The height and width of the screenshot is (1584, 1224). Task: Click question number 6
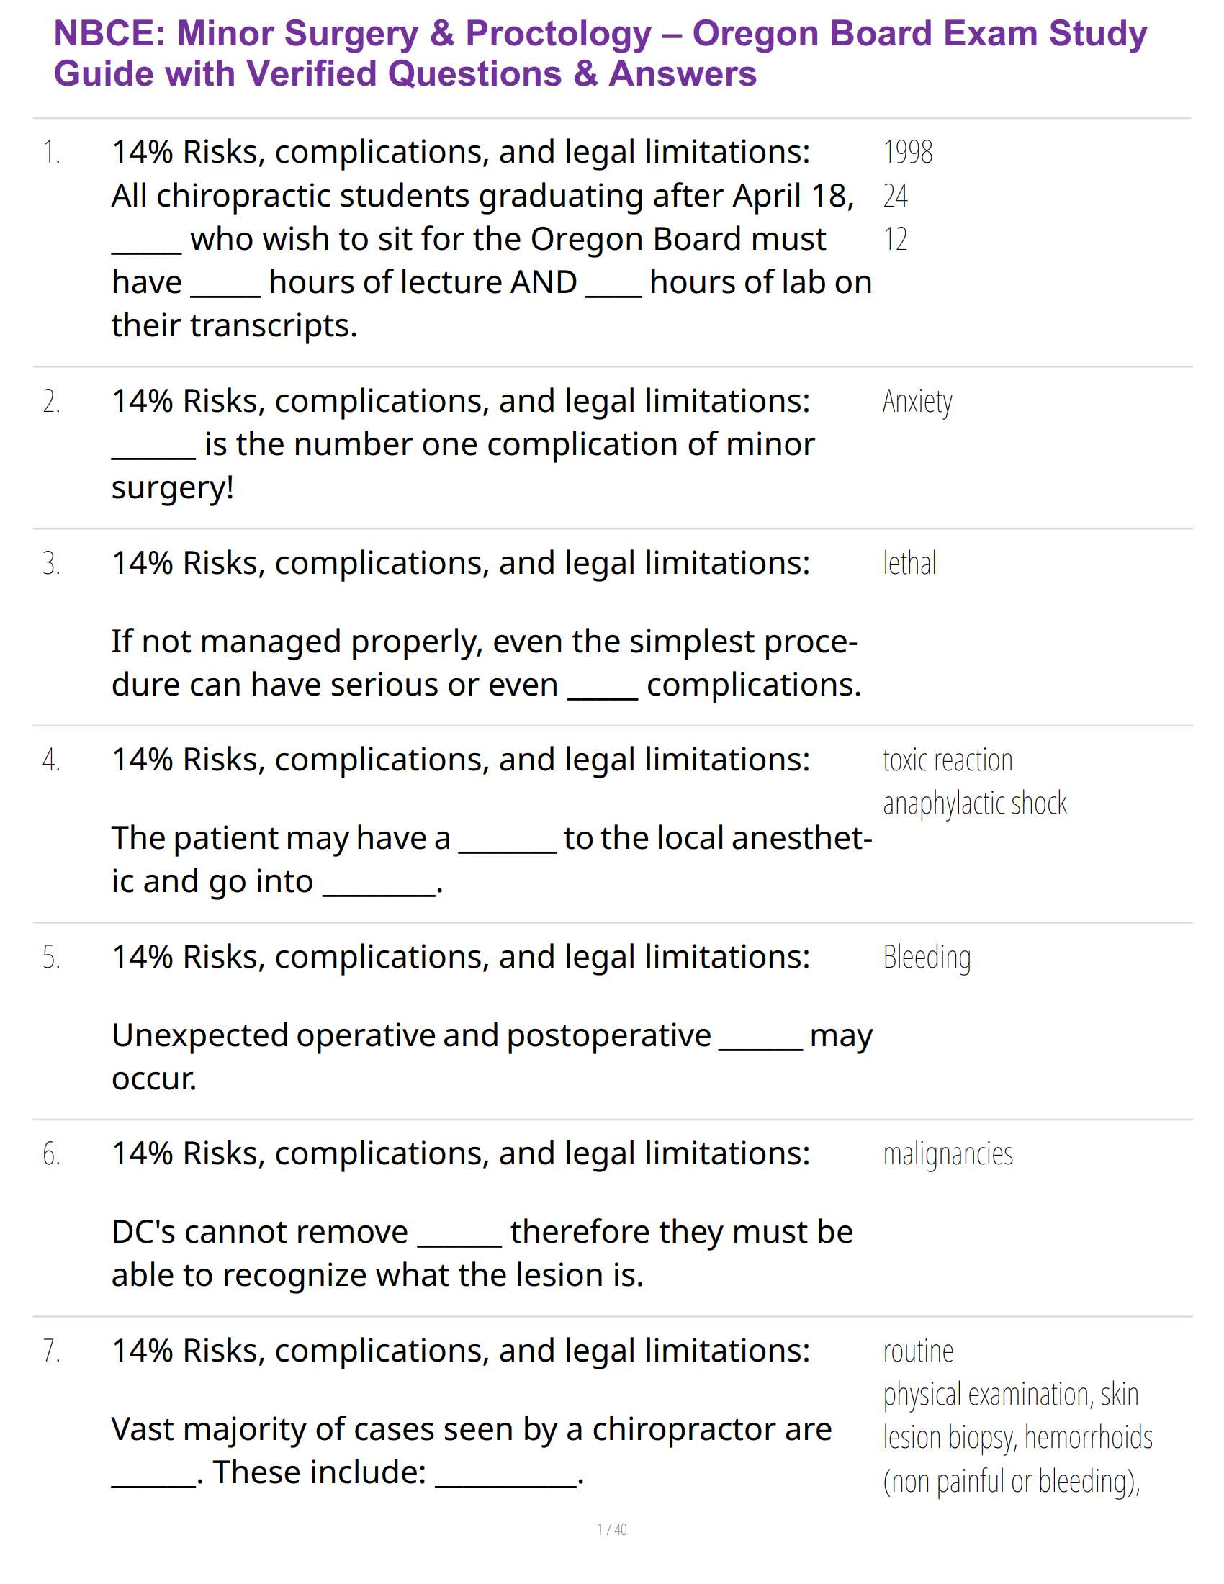pos(52,1155)
